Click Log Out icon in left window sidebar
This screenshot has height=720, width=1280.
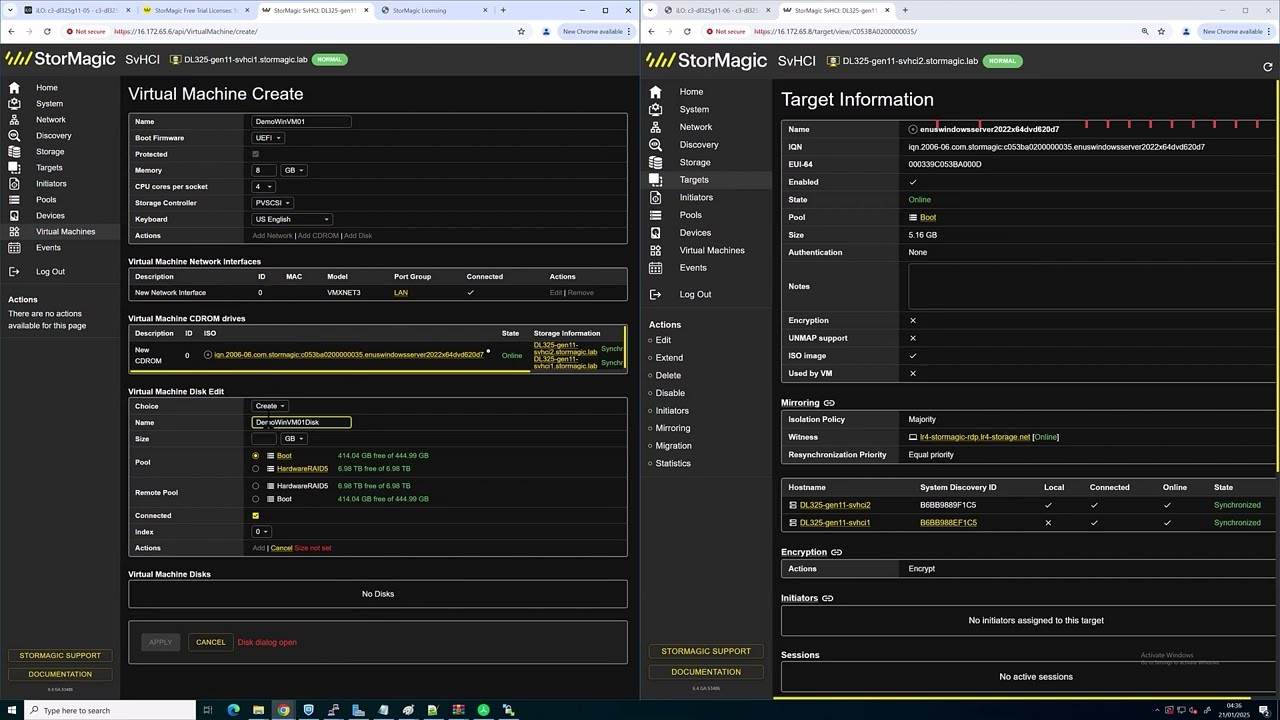[14, 272]
